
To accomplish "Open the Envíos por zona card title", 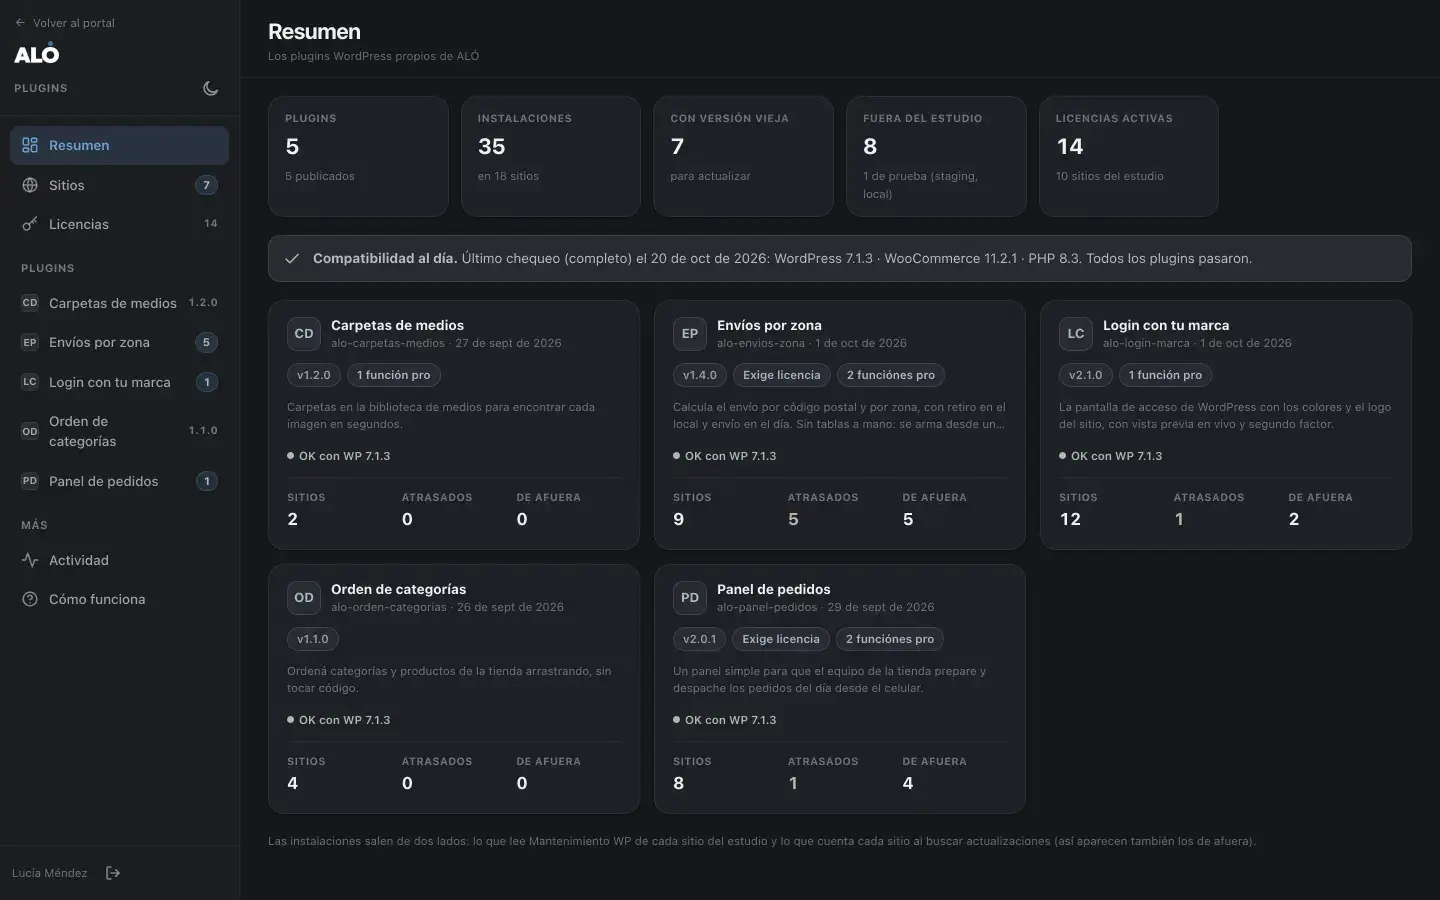I will [x=769, y=325].
